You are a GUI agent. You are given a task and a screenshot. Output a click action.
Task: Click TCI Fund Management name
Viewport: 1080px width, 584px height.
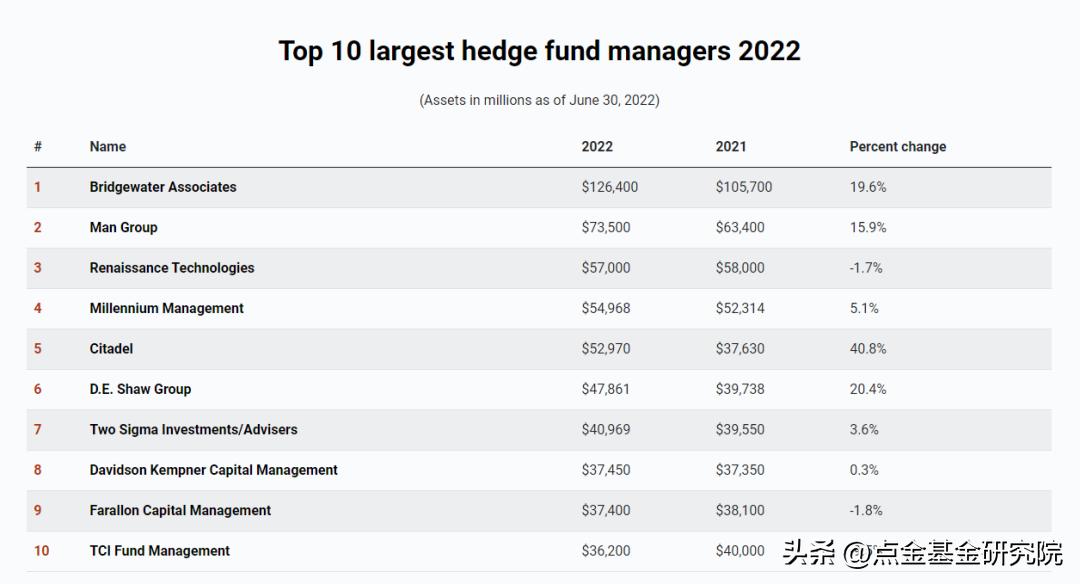coord(159,551)
